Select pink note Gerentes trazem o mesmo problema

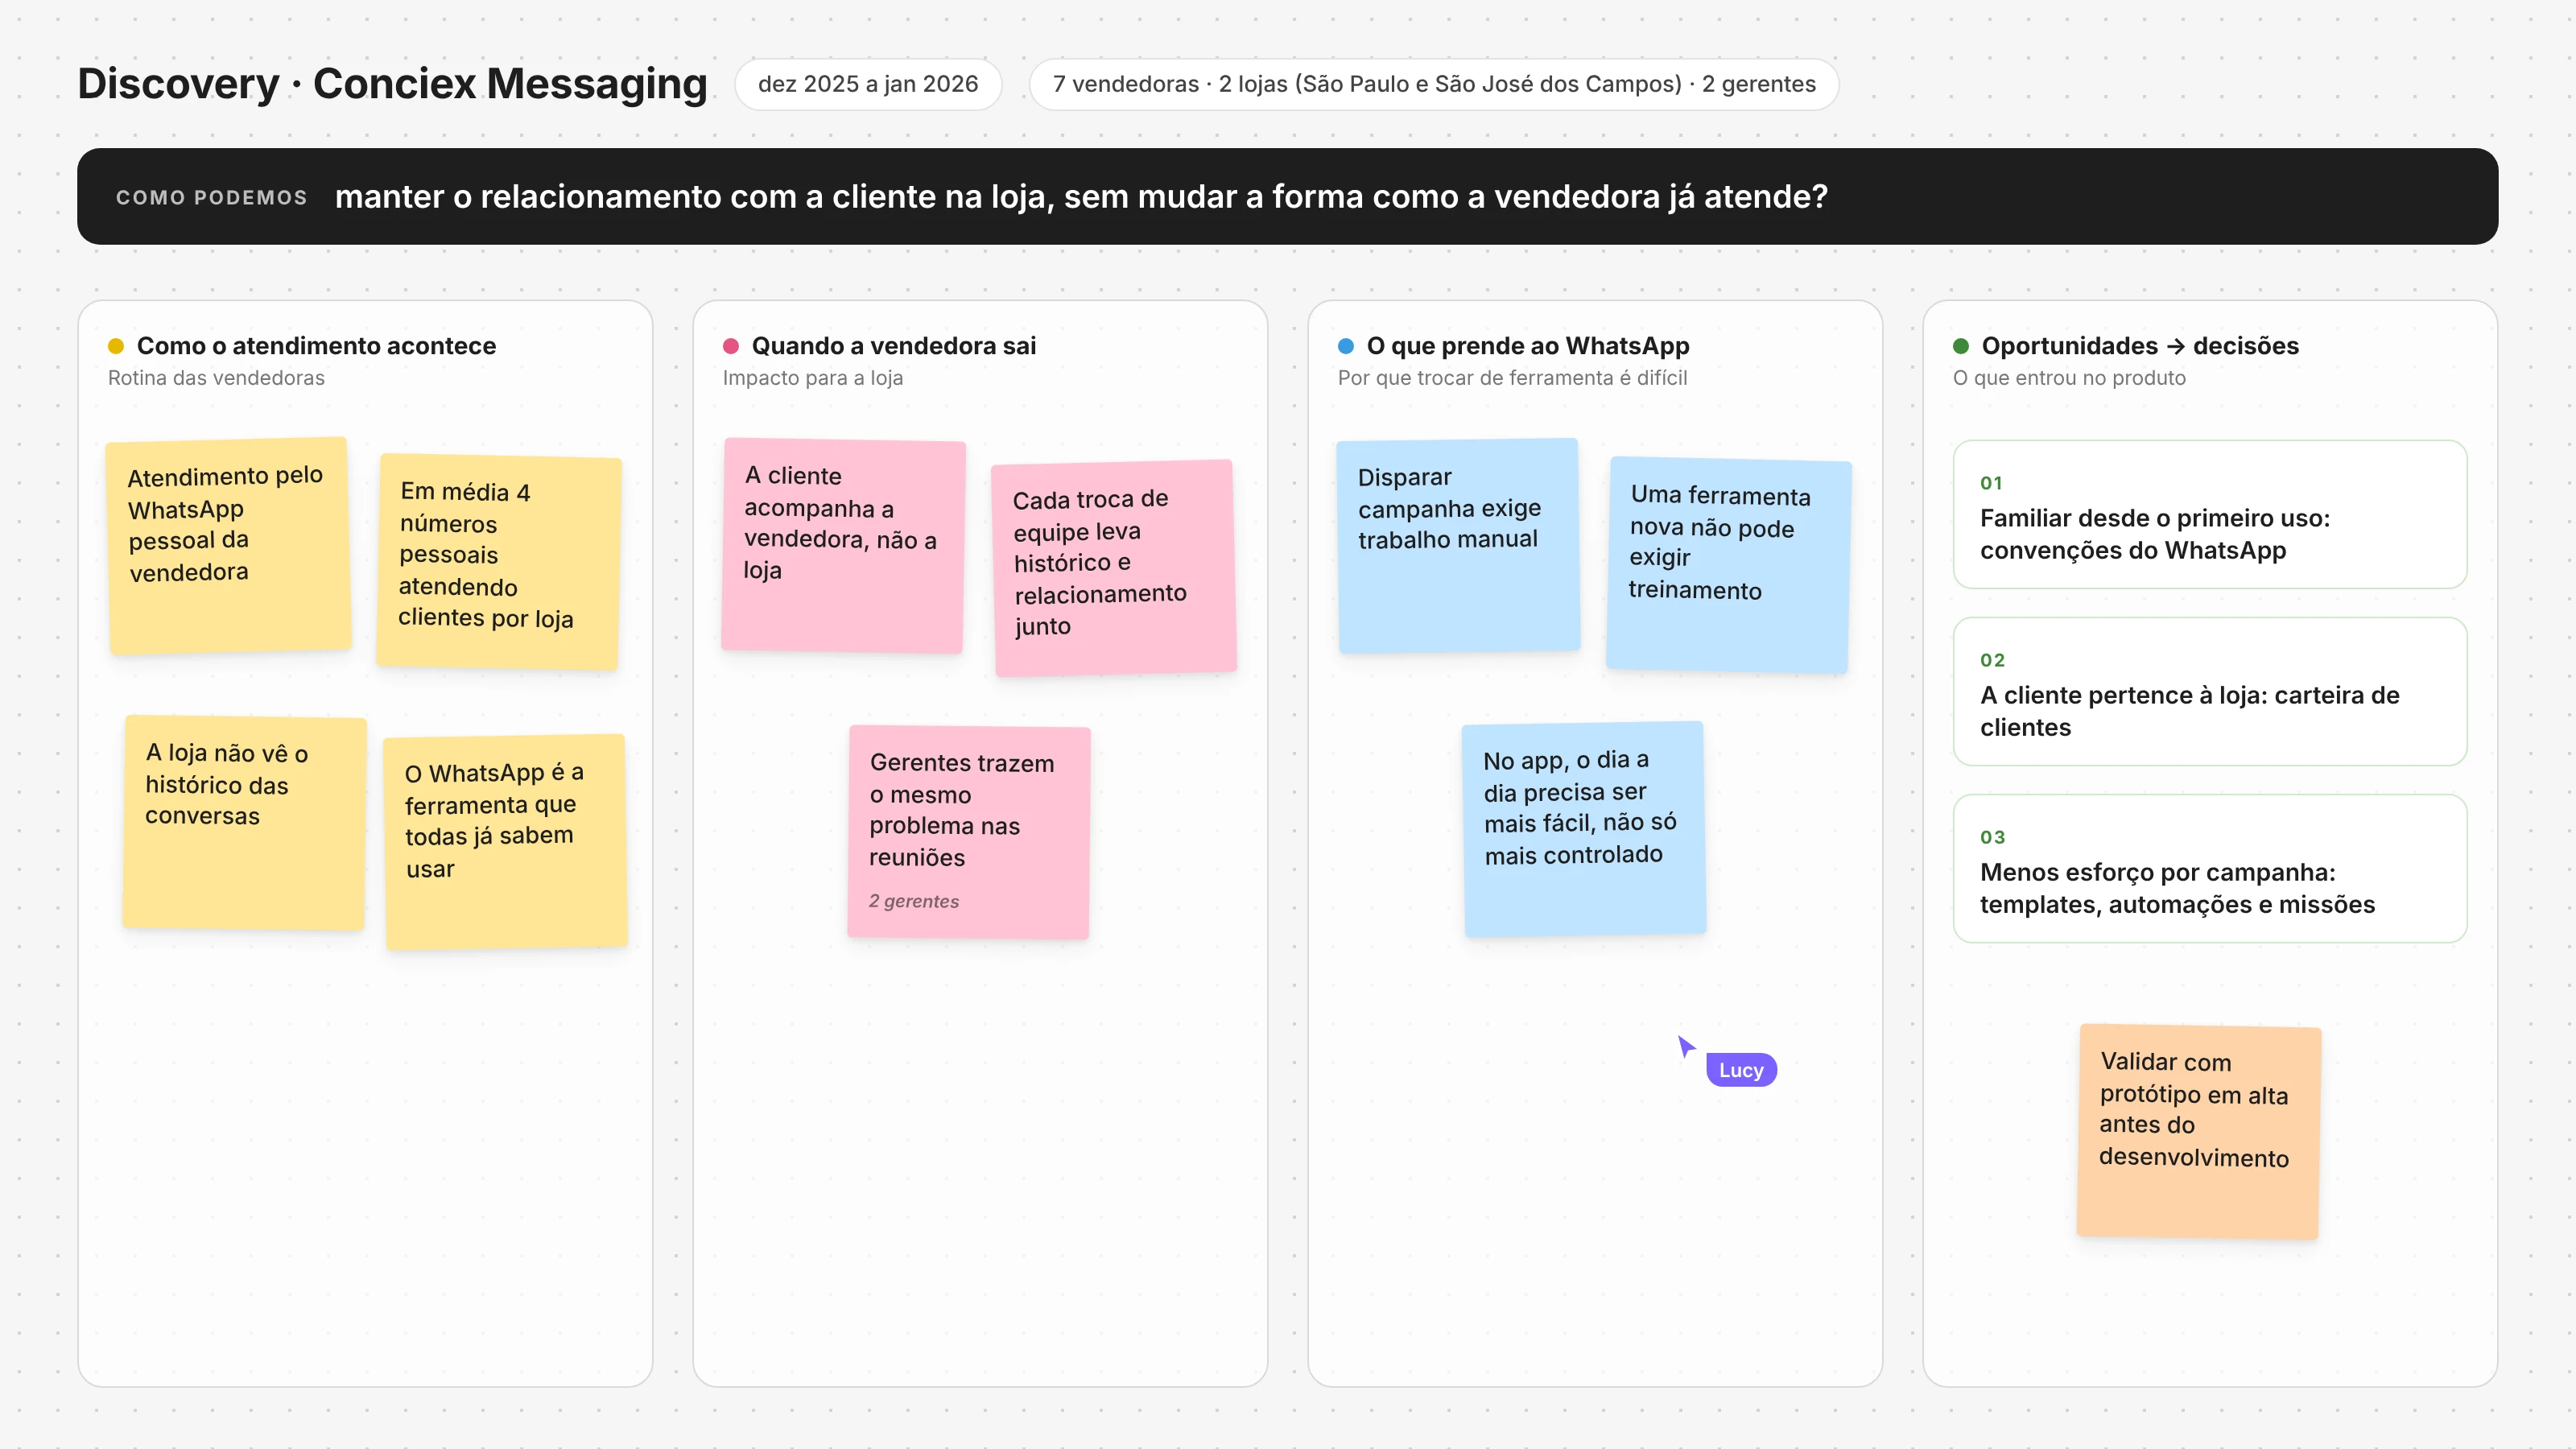tap(969, 832)
